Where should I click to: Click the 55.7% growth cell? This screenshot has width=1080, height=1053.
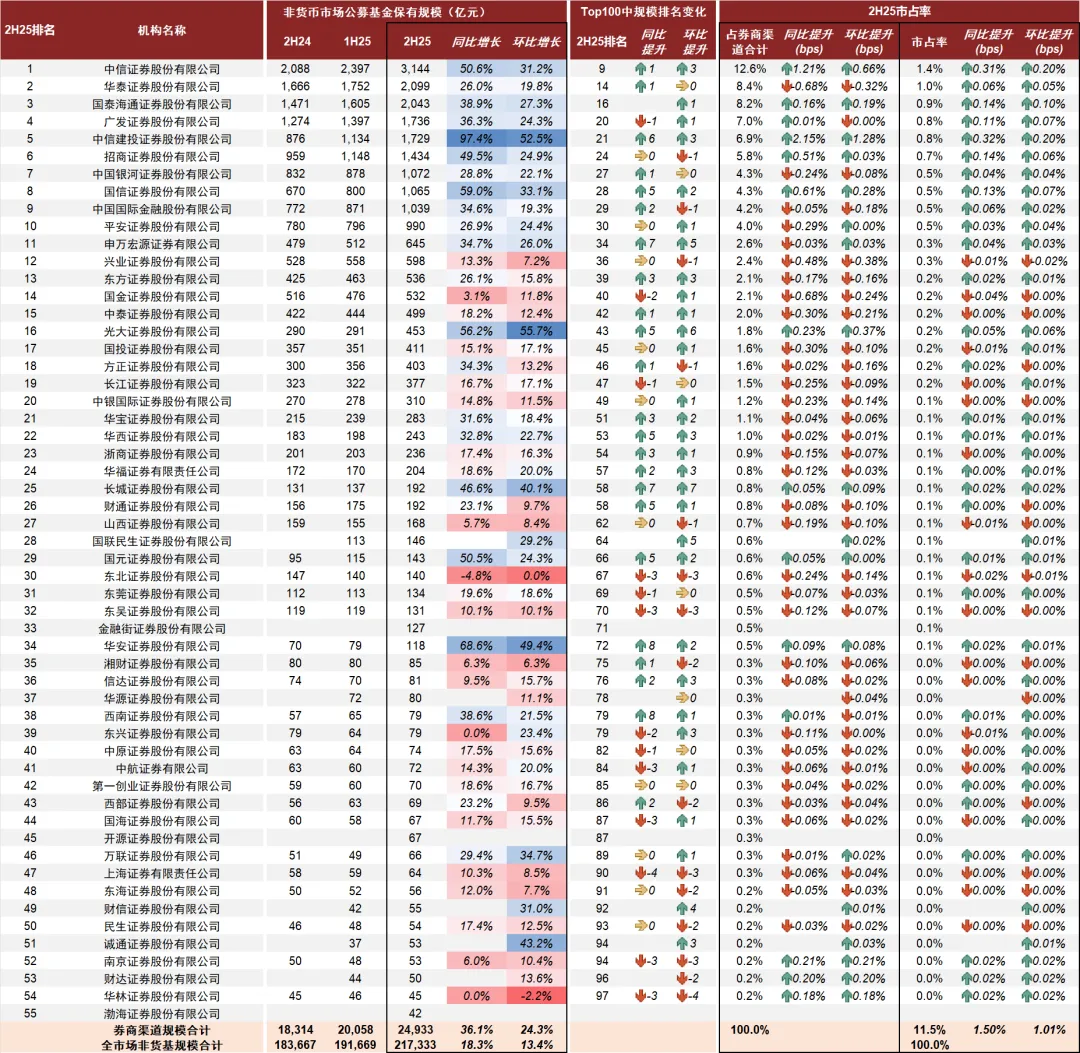537,331
